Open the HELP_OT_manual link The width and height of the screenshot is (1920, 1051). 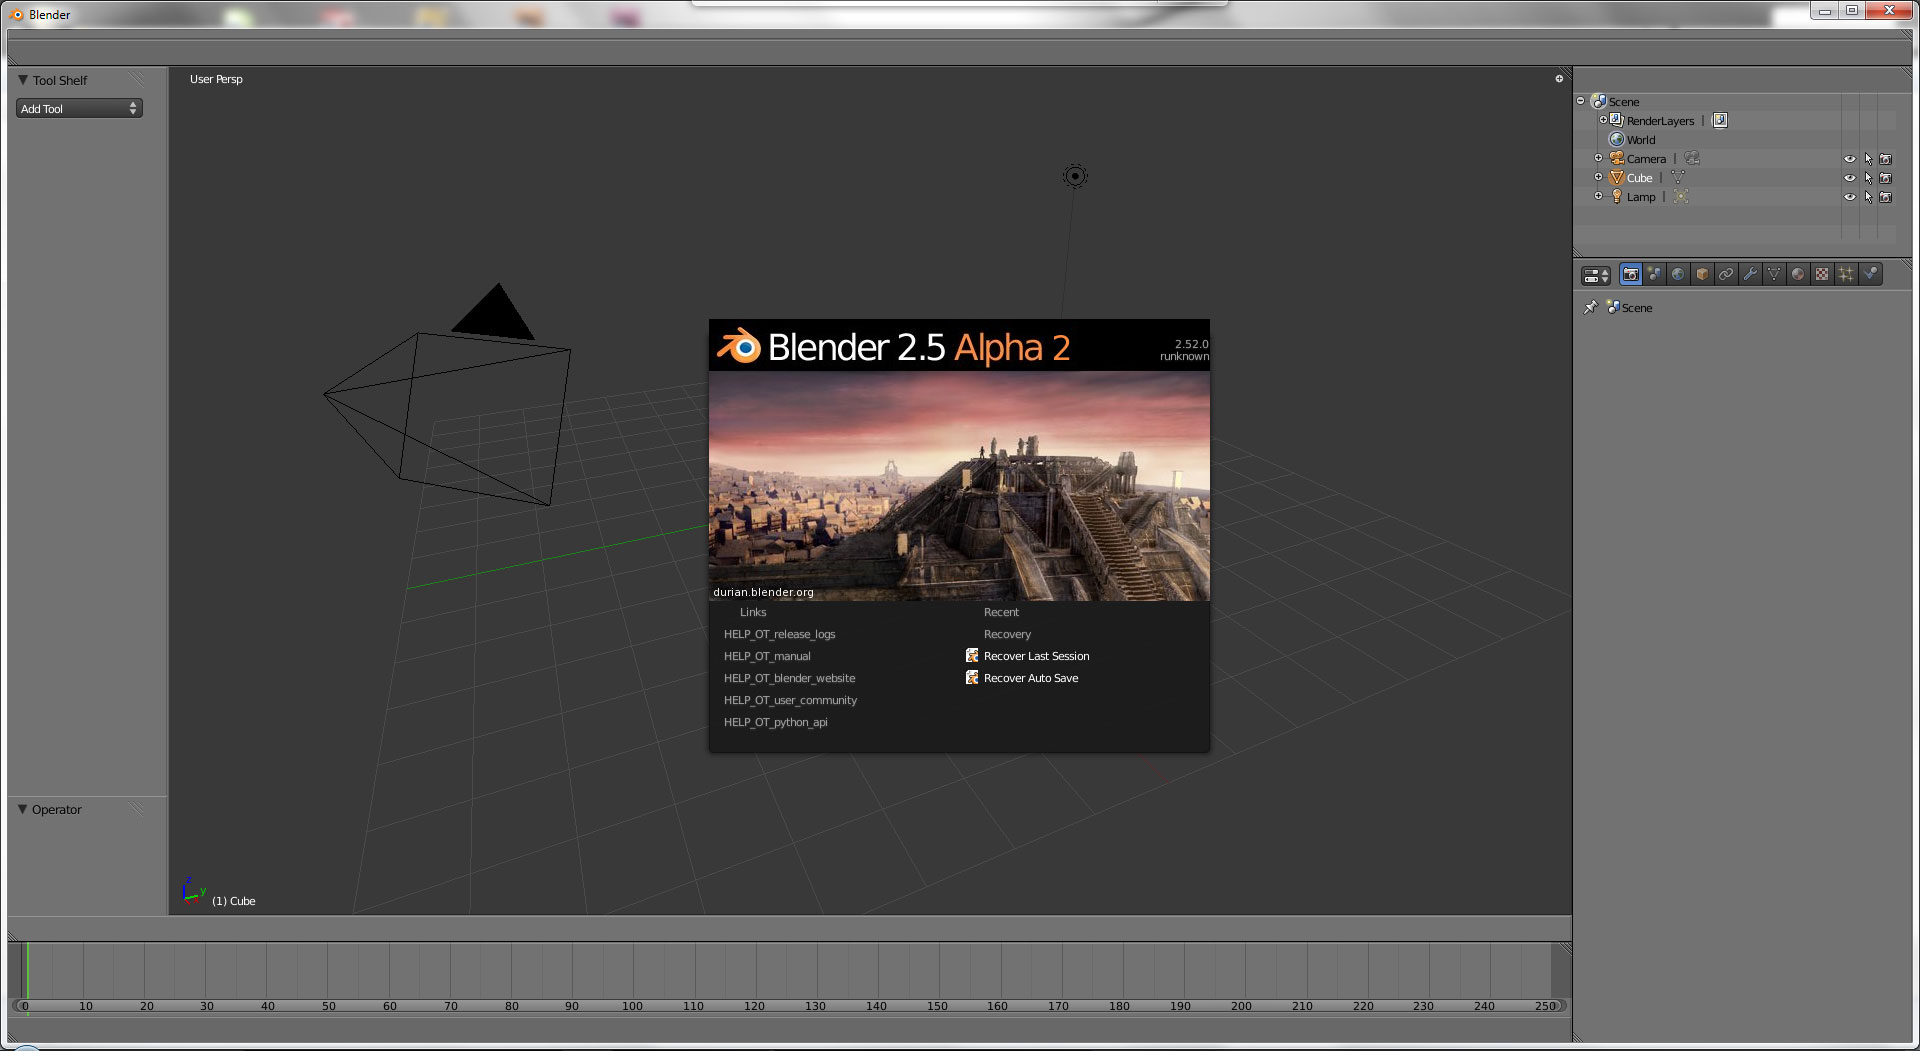tap(767, 656)
